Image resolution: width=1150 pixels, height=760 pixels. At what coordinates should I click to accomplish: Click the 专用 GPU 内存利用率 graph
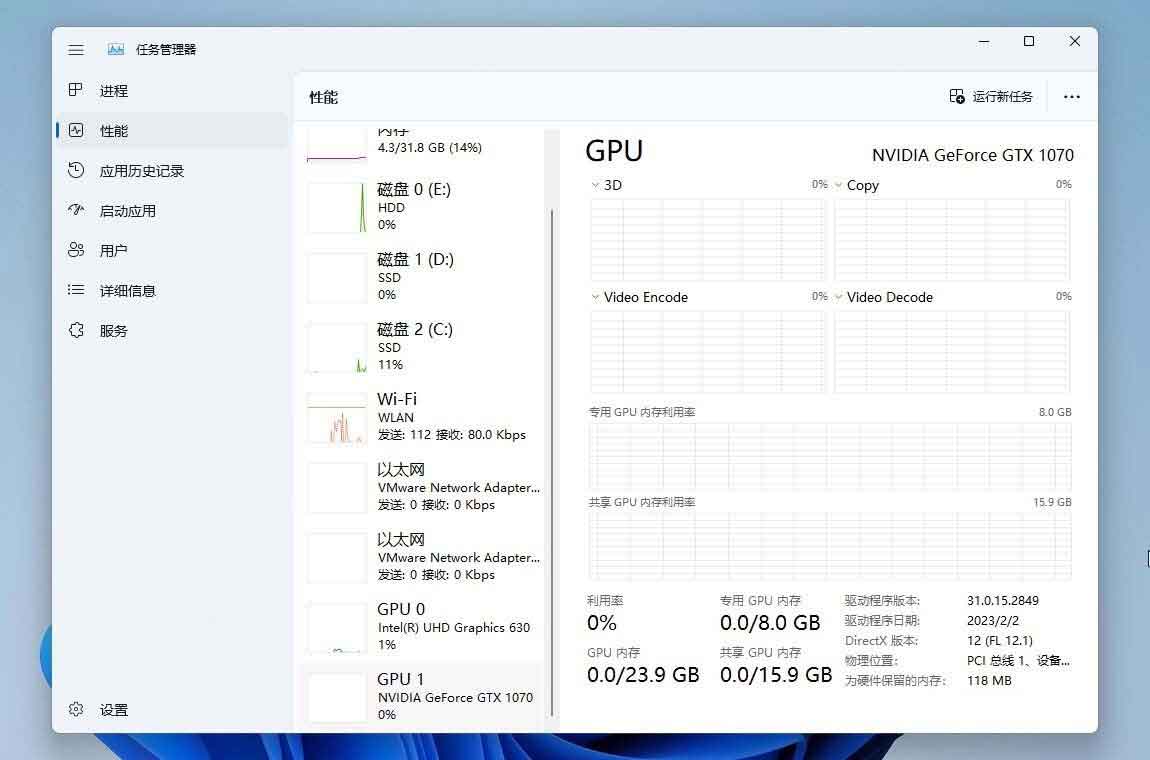tap(829, 456)
